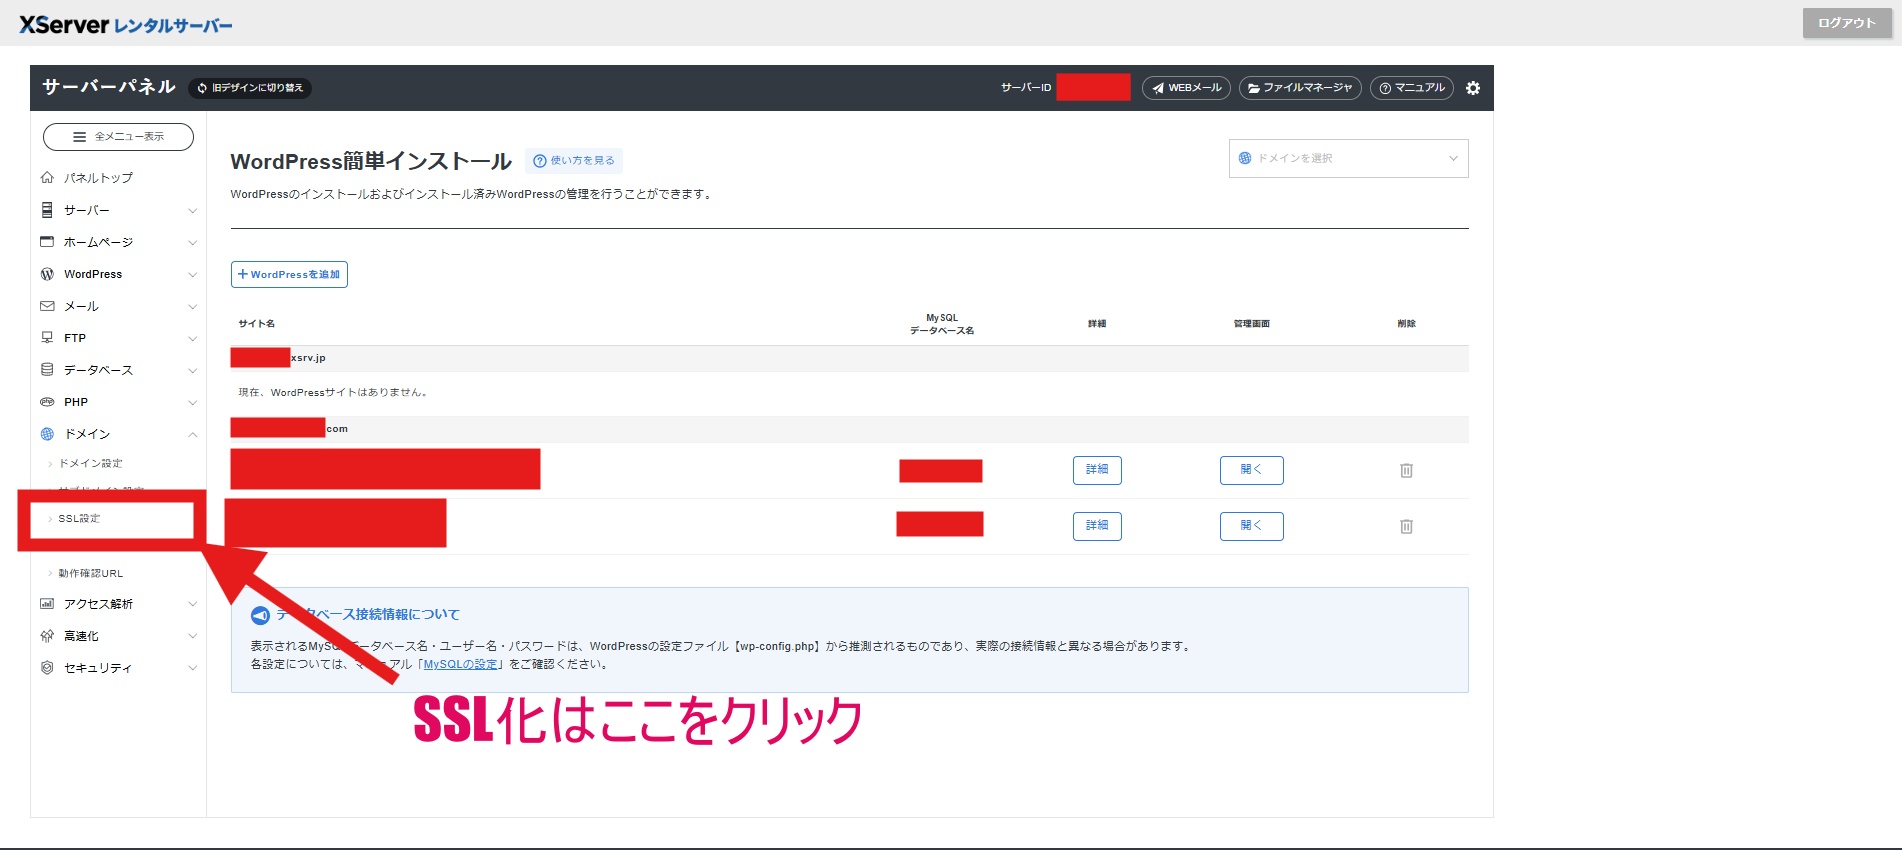Delete the first WordPress site via trash icon
This screenshot has height=850, width=1902.
1406,470
